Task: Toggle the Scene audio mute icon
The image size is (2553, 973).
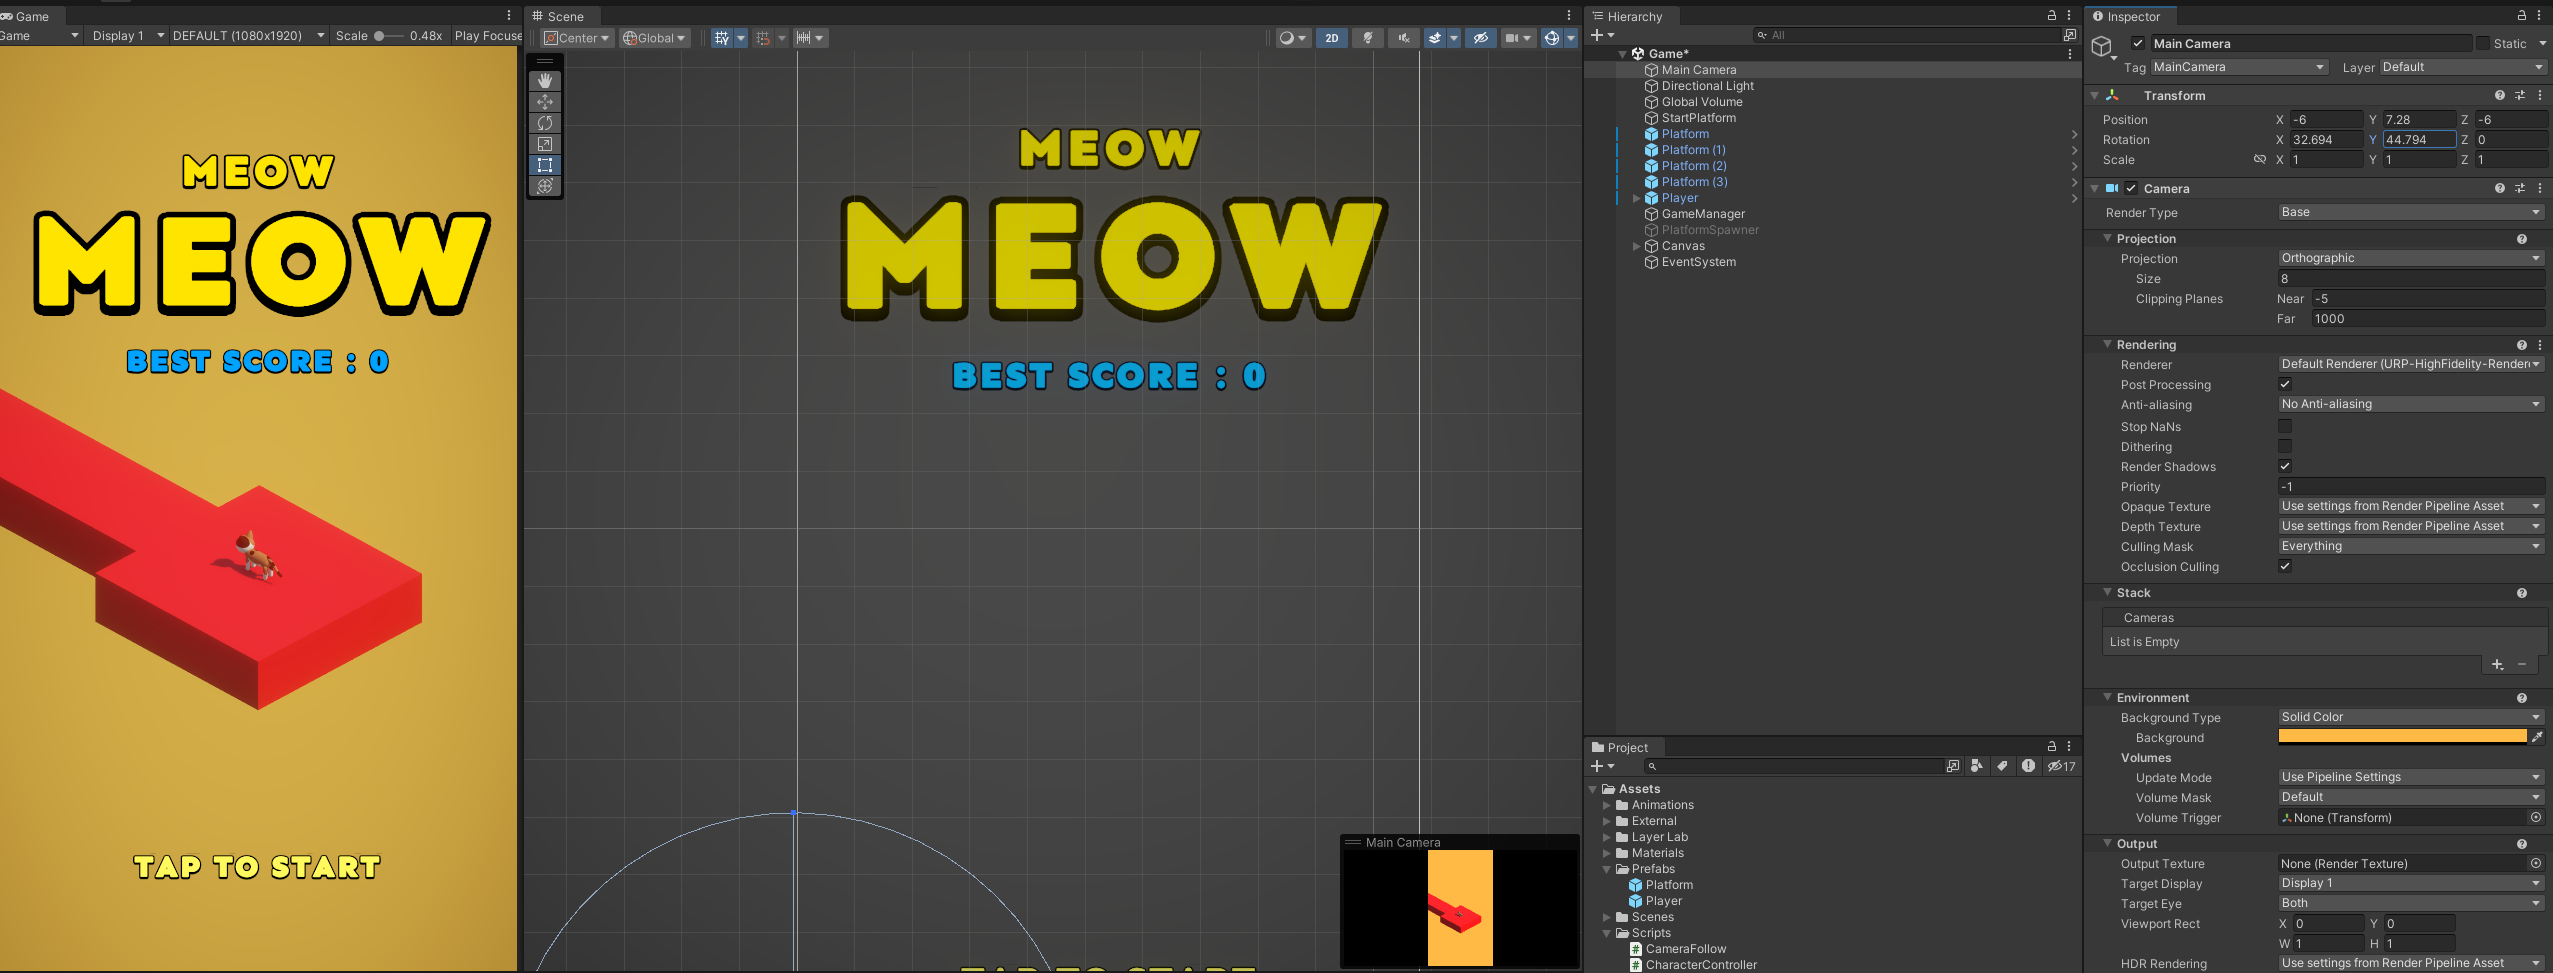Action: pyautogui.click(x=1404, y=38)
